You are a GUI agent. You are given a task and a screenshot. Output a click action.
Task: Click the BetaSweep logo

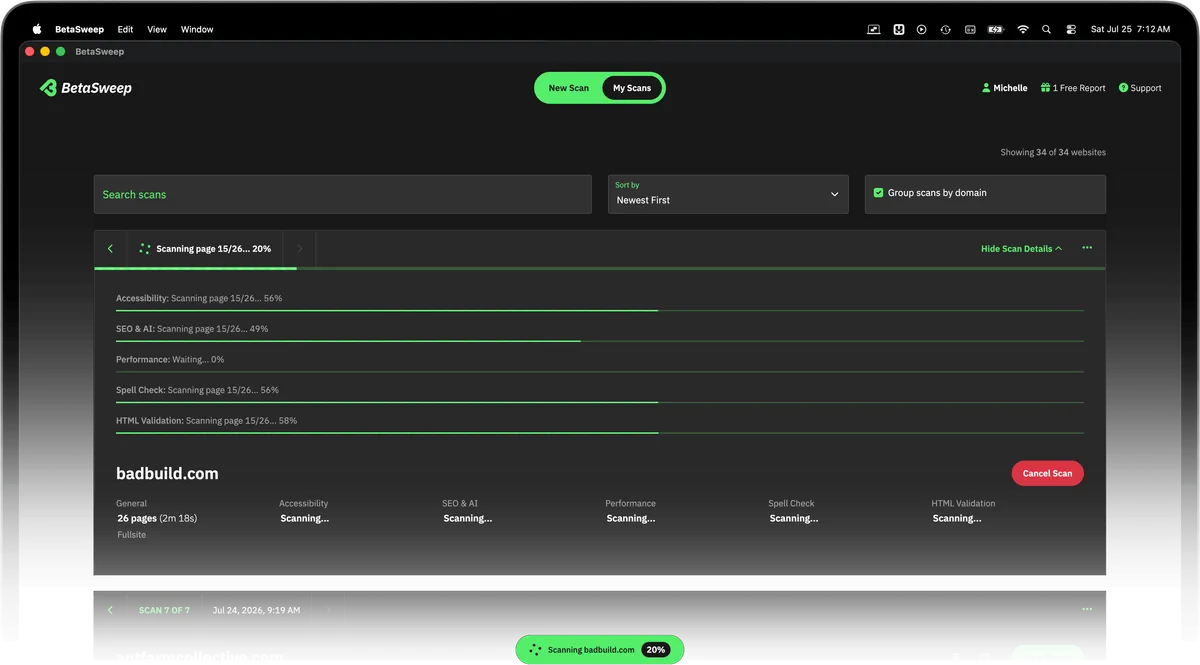(86, 88)
